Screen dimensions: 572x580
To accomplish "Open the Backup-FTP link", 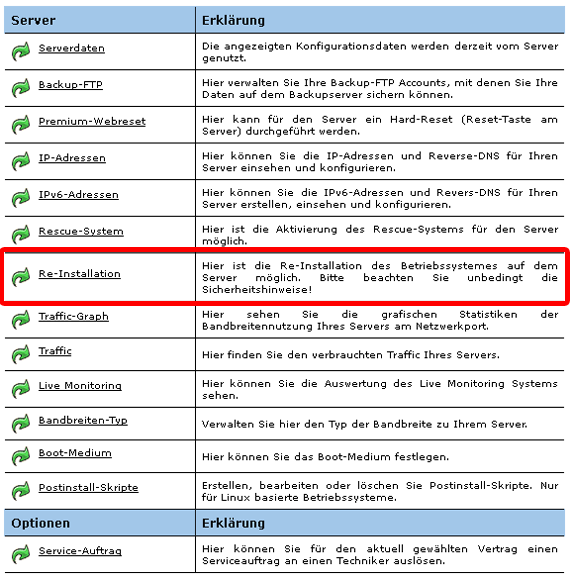I will (x=70, y=85).
